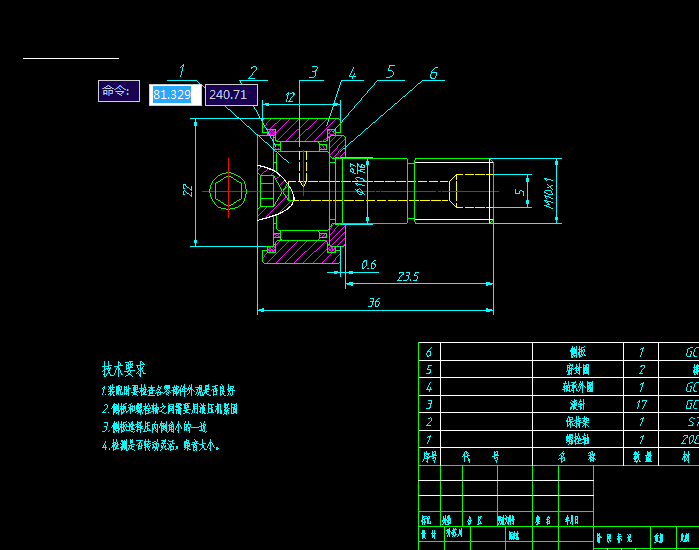Viewport: 699px width, 550px height.
Task: Select balloon callout number 1
Action: [181, 71]
